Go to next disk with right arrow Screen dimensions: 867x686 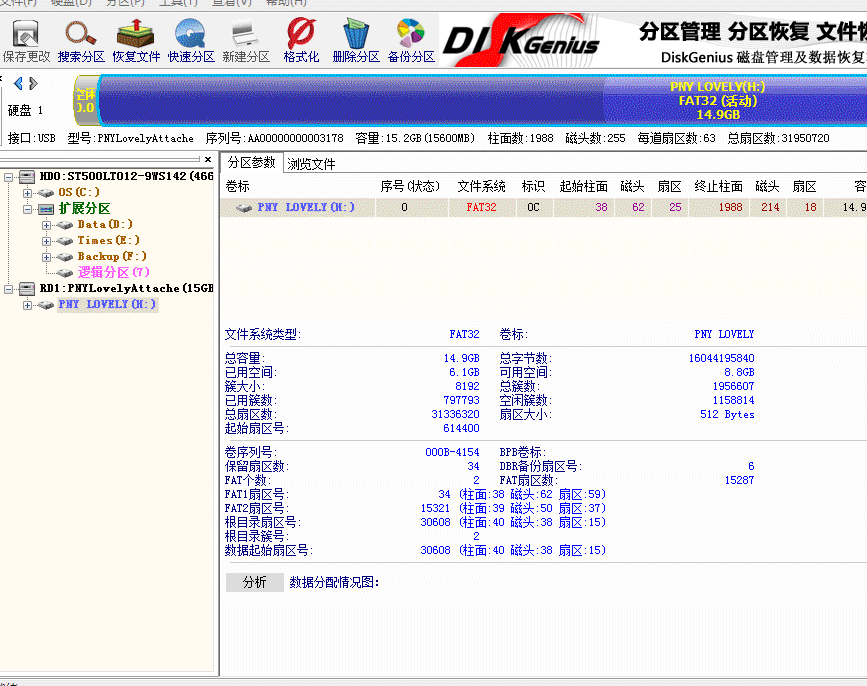click(34, 83)
